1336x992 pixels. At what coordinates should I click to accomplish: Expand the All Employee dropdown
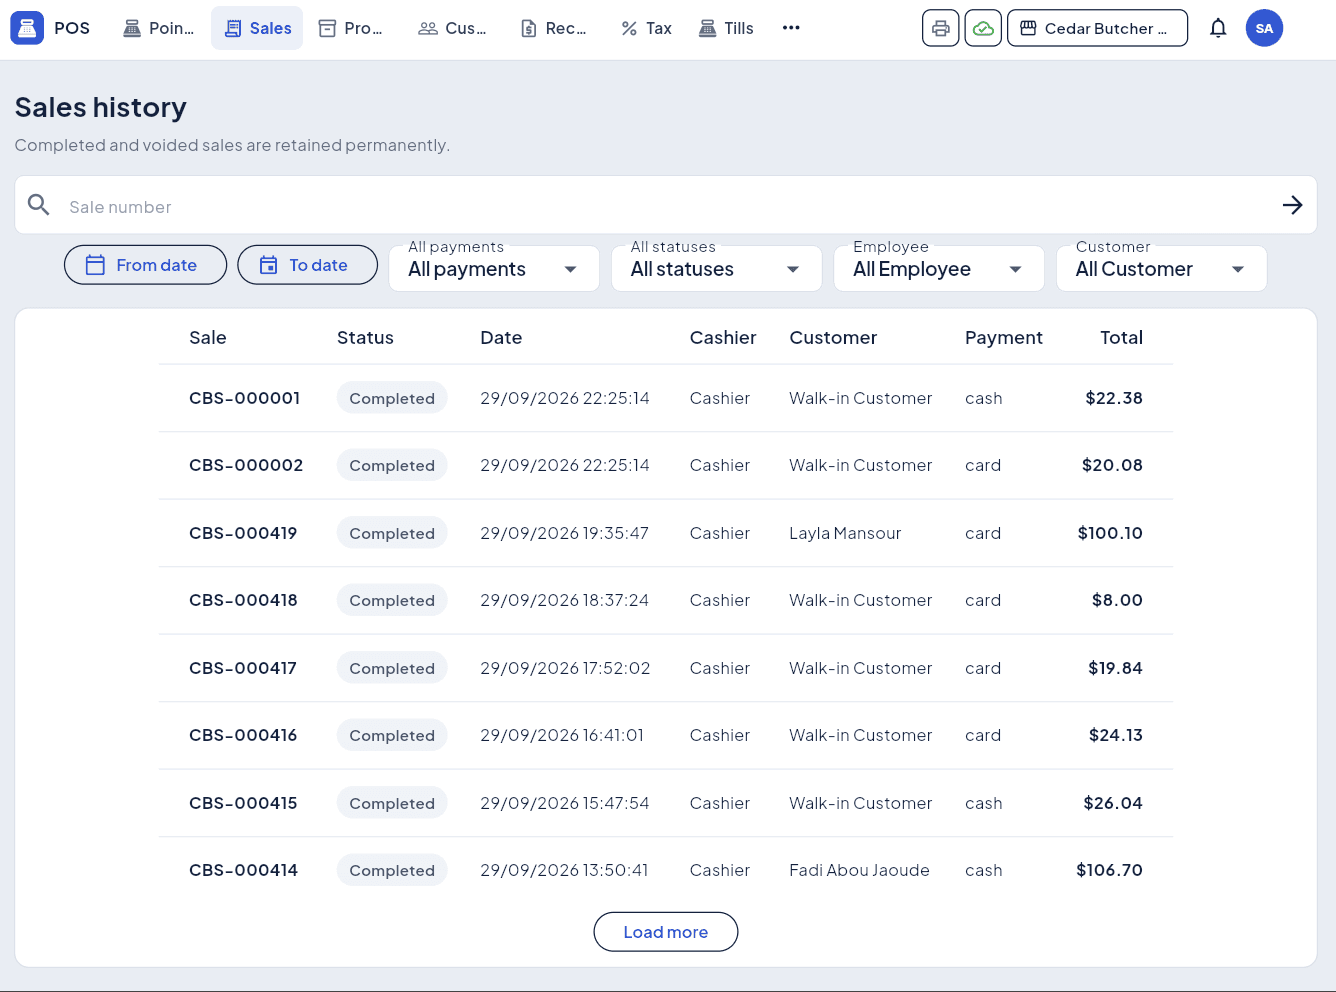938,269
